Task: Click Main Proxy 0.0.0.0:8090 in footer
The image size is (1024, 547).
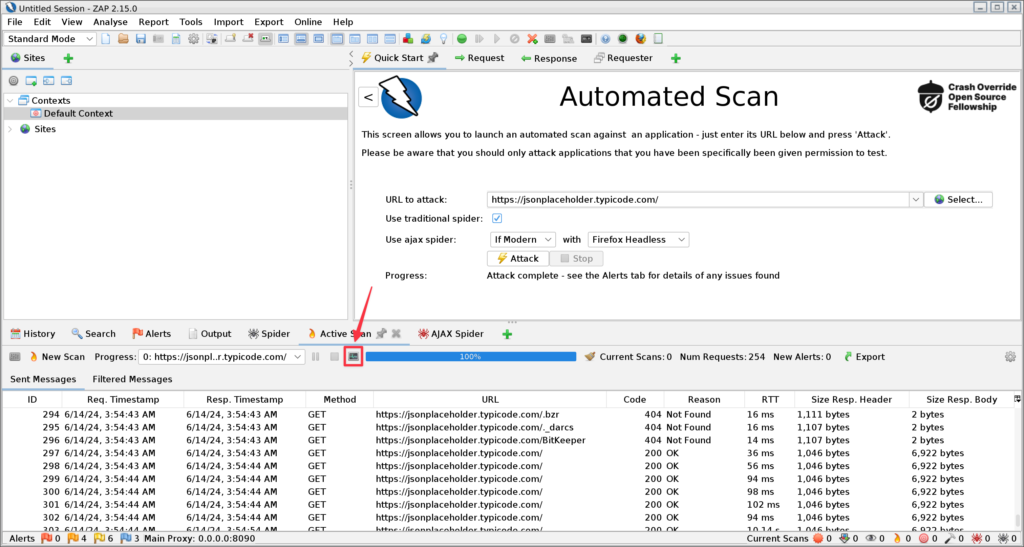Action: pos(200,539)
